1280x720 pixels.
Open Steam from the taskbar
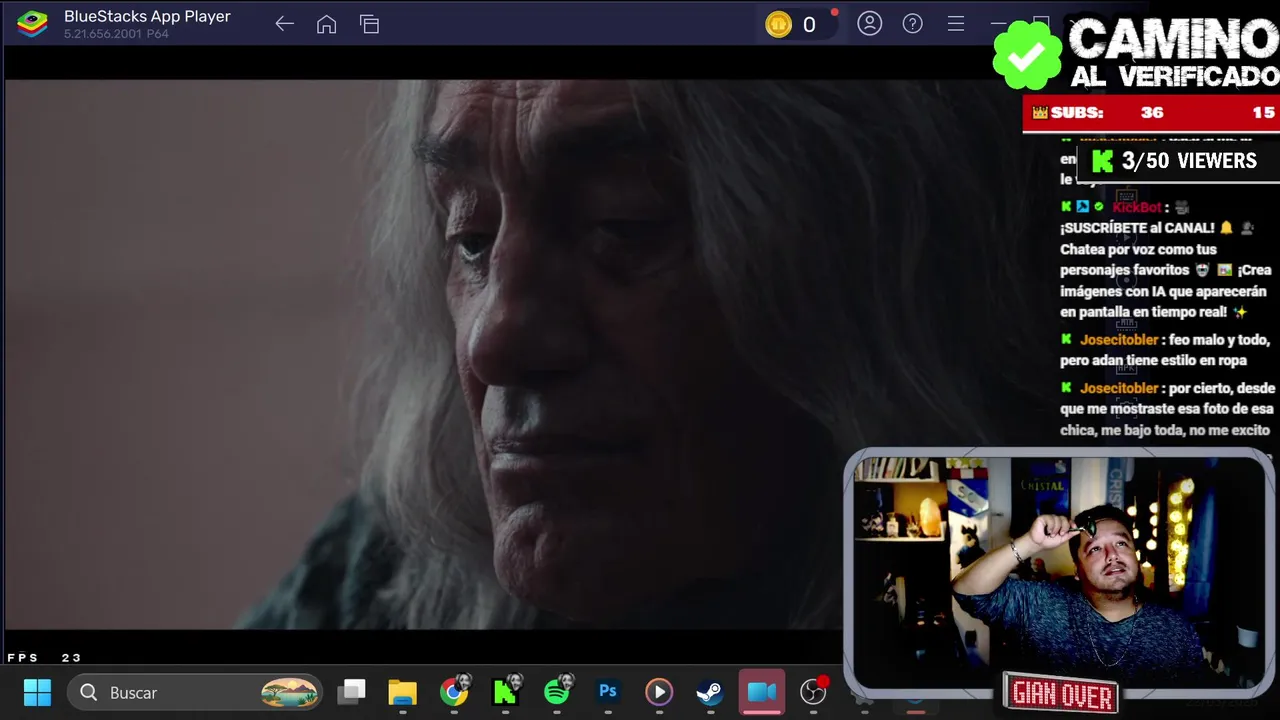(x=710, y=692)
